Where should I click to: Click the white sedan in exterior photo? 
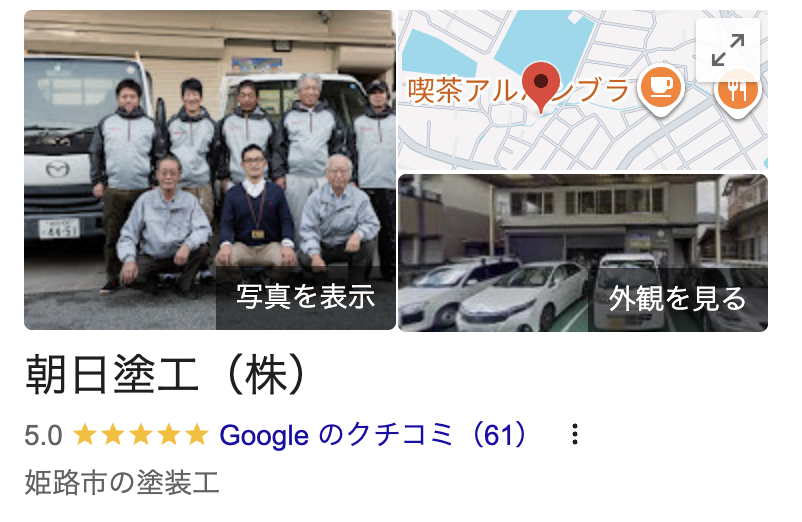pos(522,298)
